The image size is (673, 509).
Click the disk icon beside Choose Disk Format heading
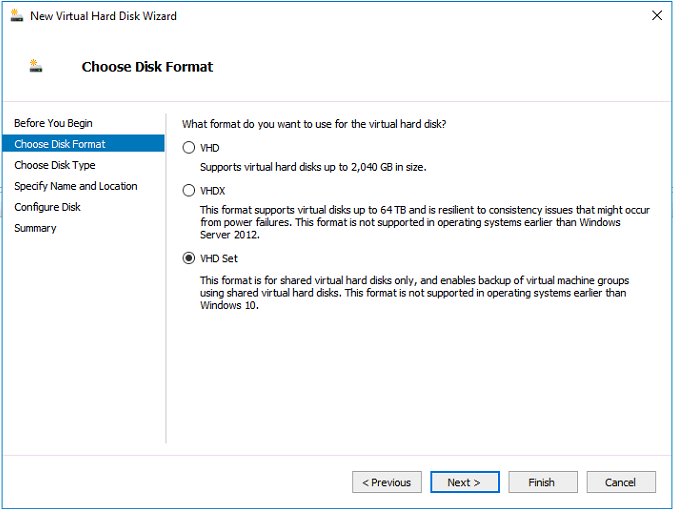pyautogui.click(x=36, y=67)
